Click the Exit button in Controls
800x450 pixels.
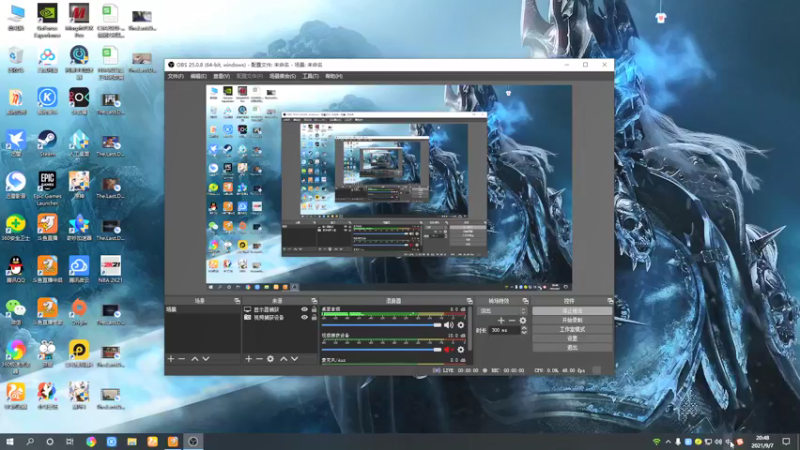click(x=572, y=347)
